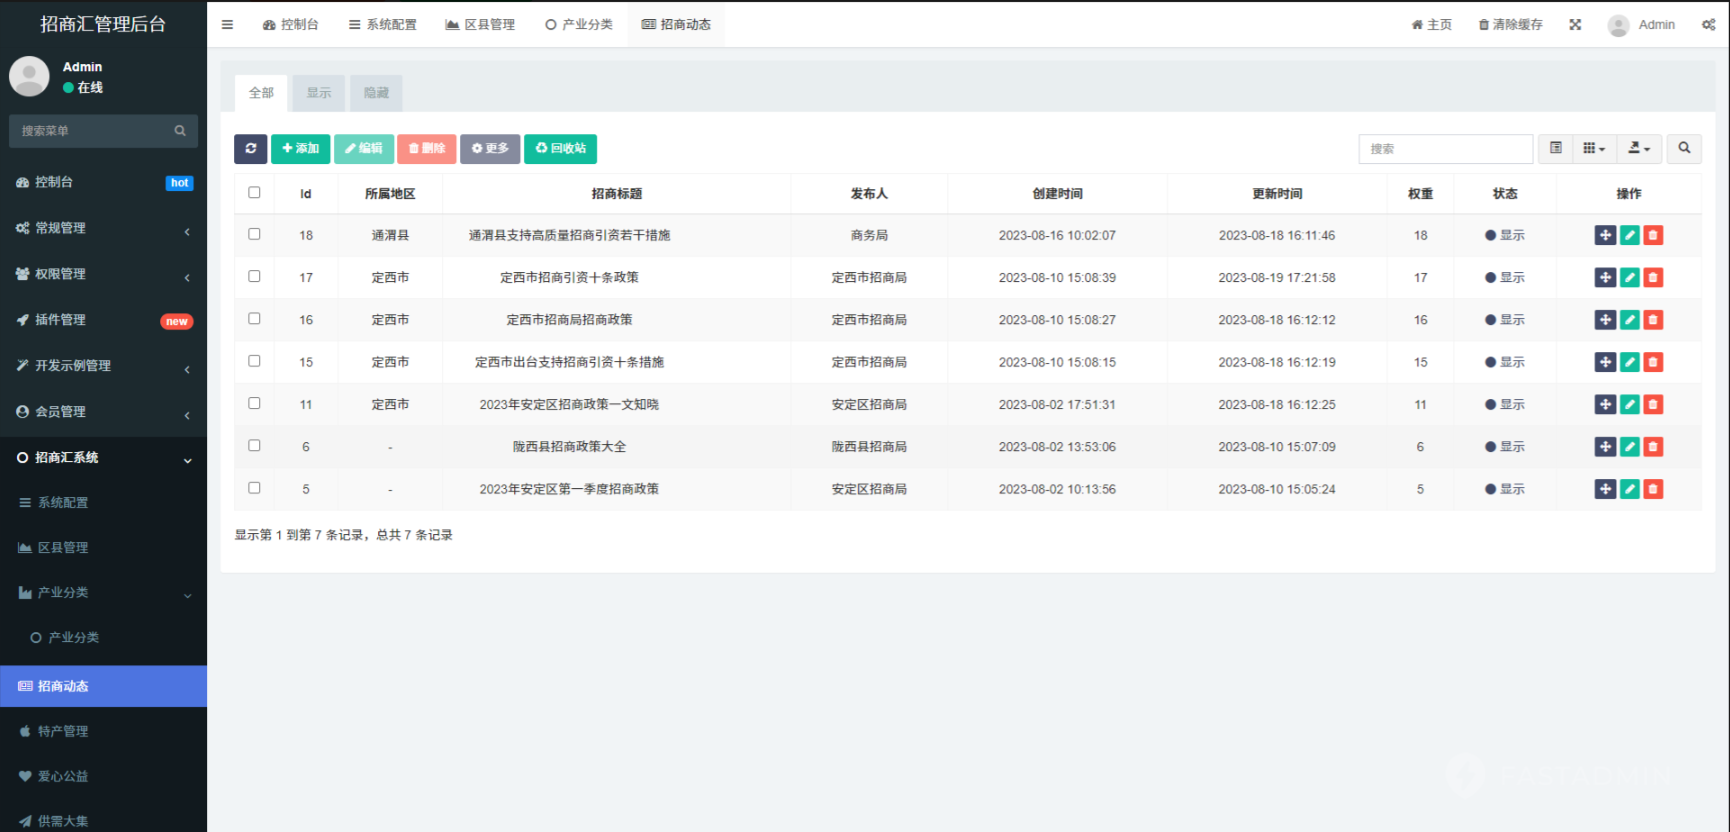Expand the 常规管理 sidebar menu
The width and height of the screenshot is (1730, 832).
tap(103, 228)
